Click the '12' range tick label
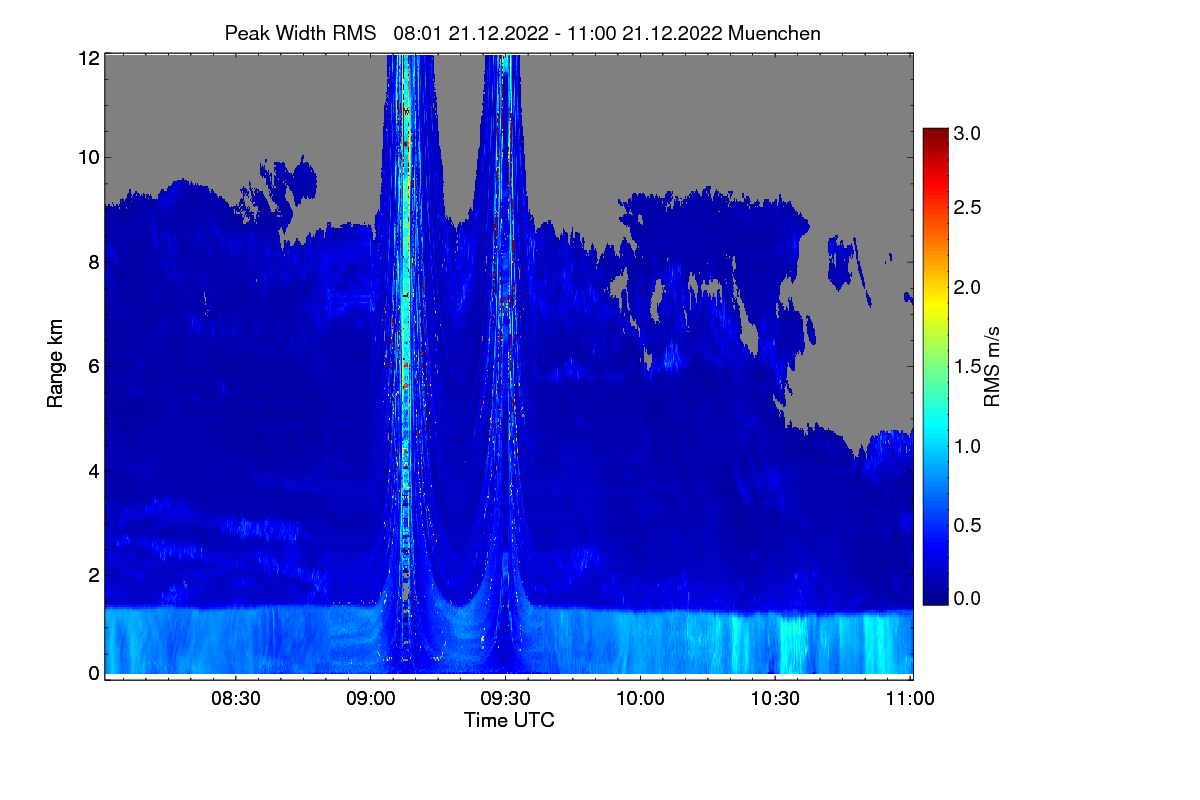The image size is (1200, 800). pyautogui.click(x=88, y=58)
